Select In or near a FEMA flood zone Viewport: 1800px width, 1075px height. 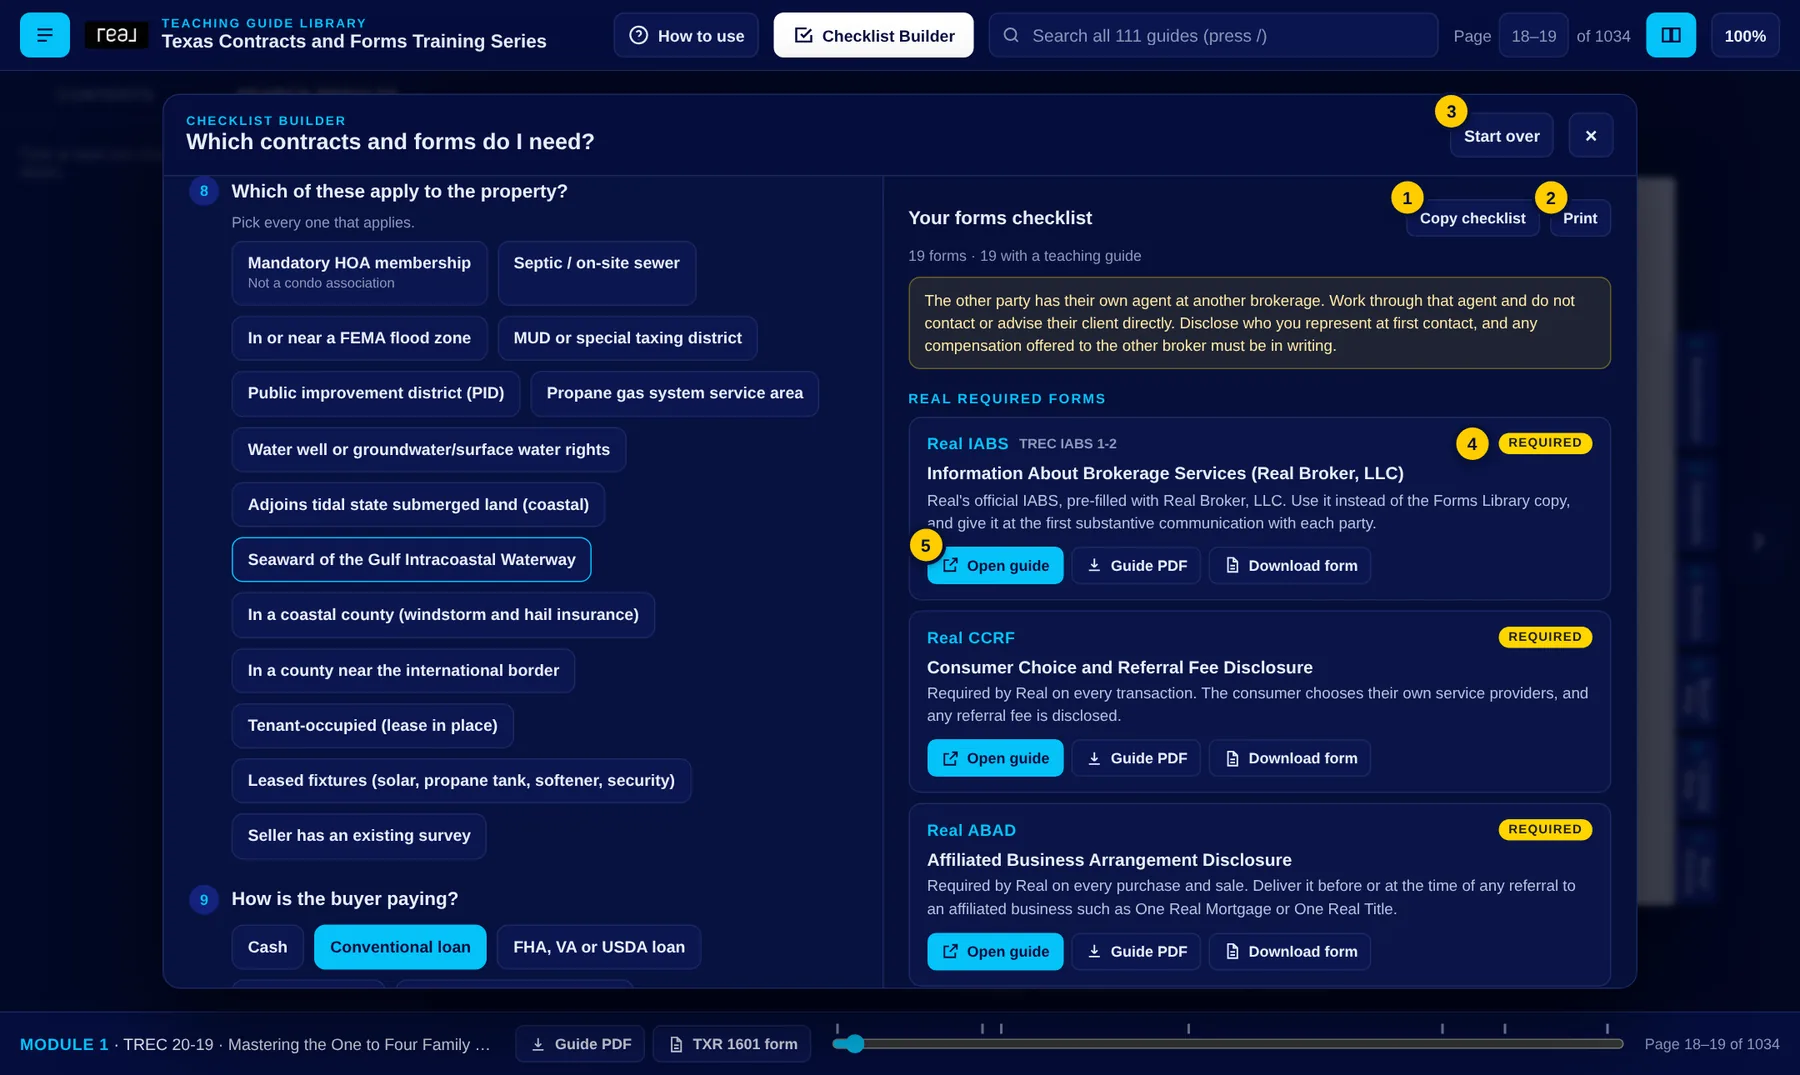(x=359, y=338)
